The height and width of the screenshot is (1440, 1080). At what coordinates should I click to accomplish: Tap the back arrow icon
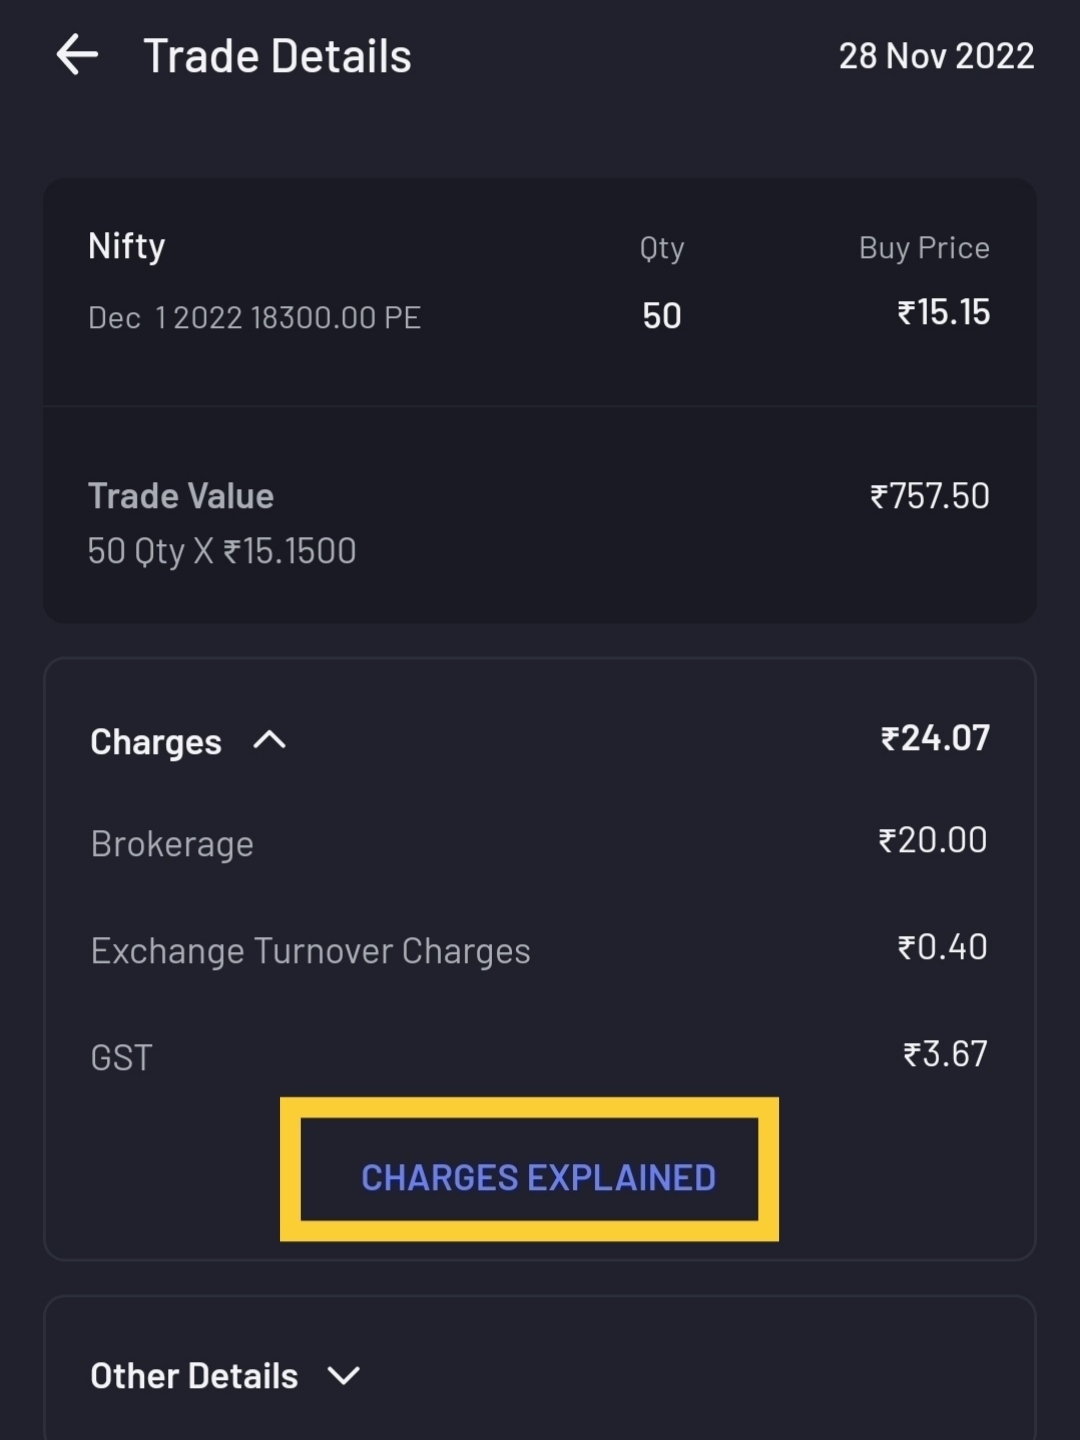tap(77, 55)
